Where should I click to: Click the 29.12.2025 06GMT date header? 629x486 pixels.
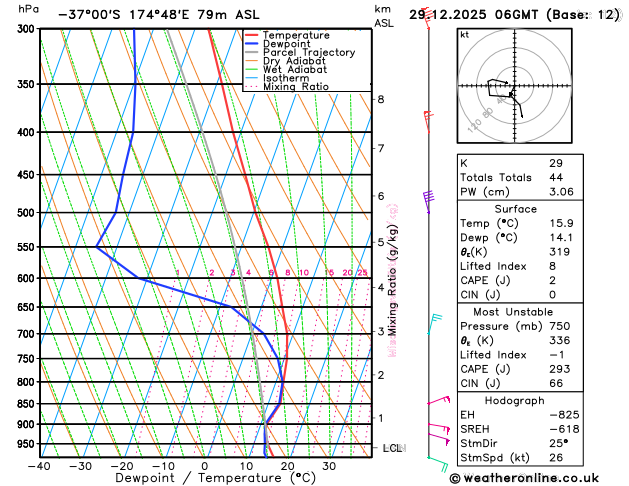[473, 15]
